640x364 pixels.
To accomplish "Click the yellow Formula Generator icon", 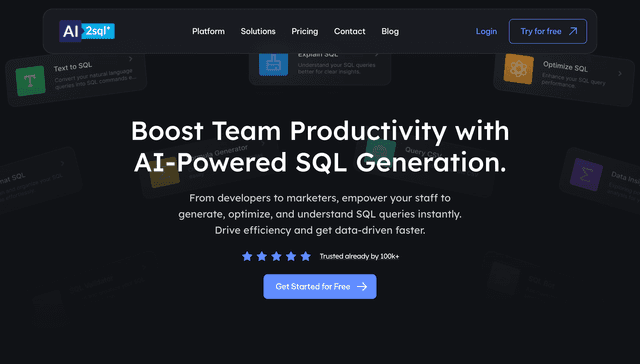I will [165, 174].
